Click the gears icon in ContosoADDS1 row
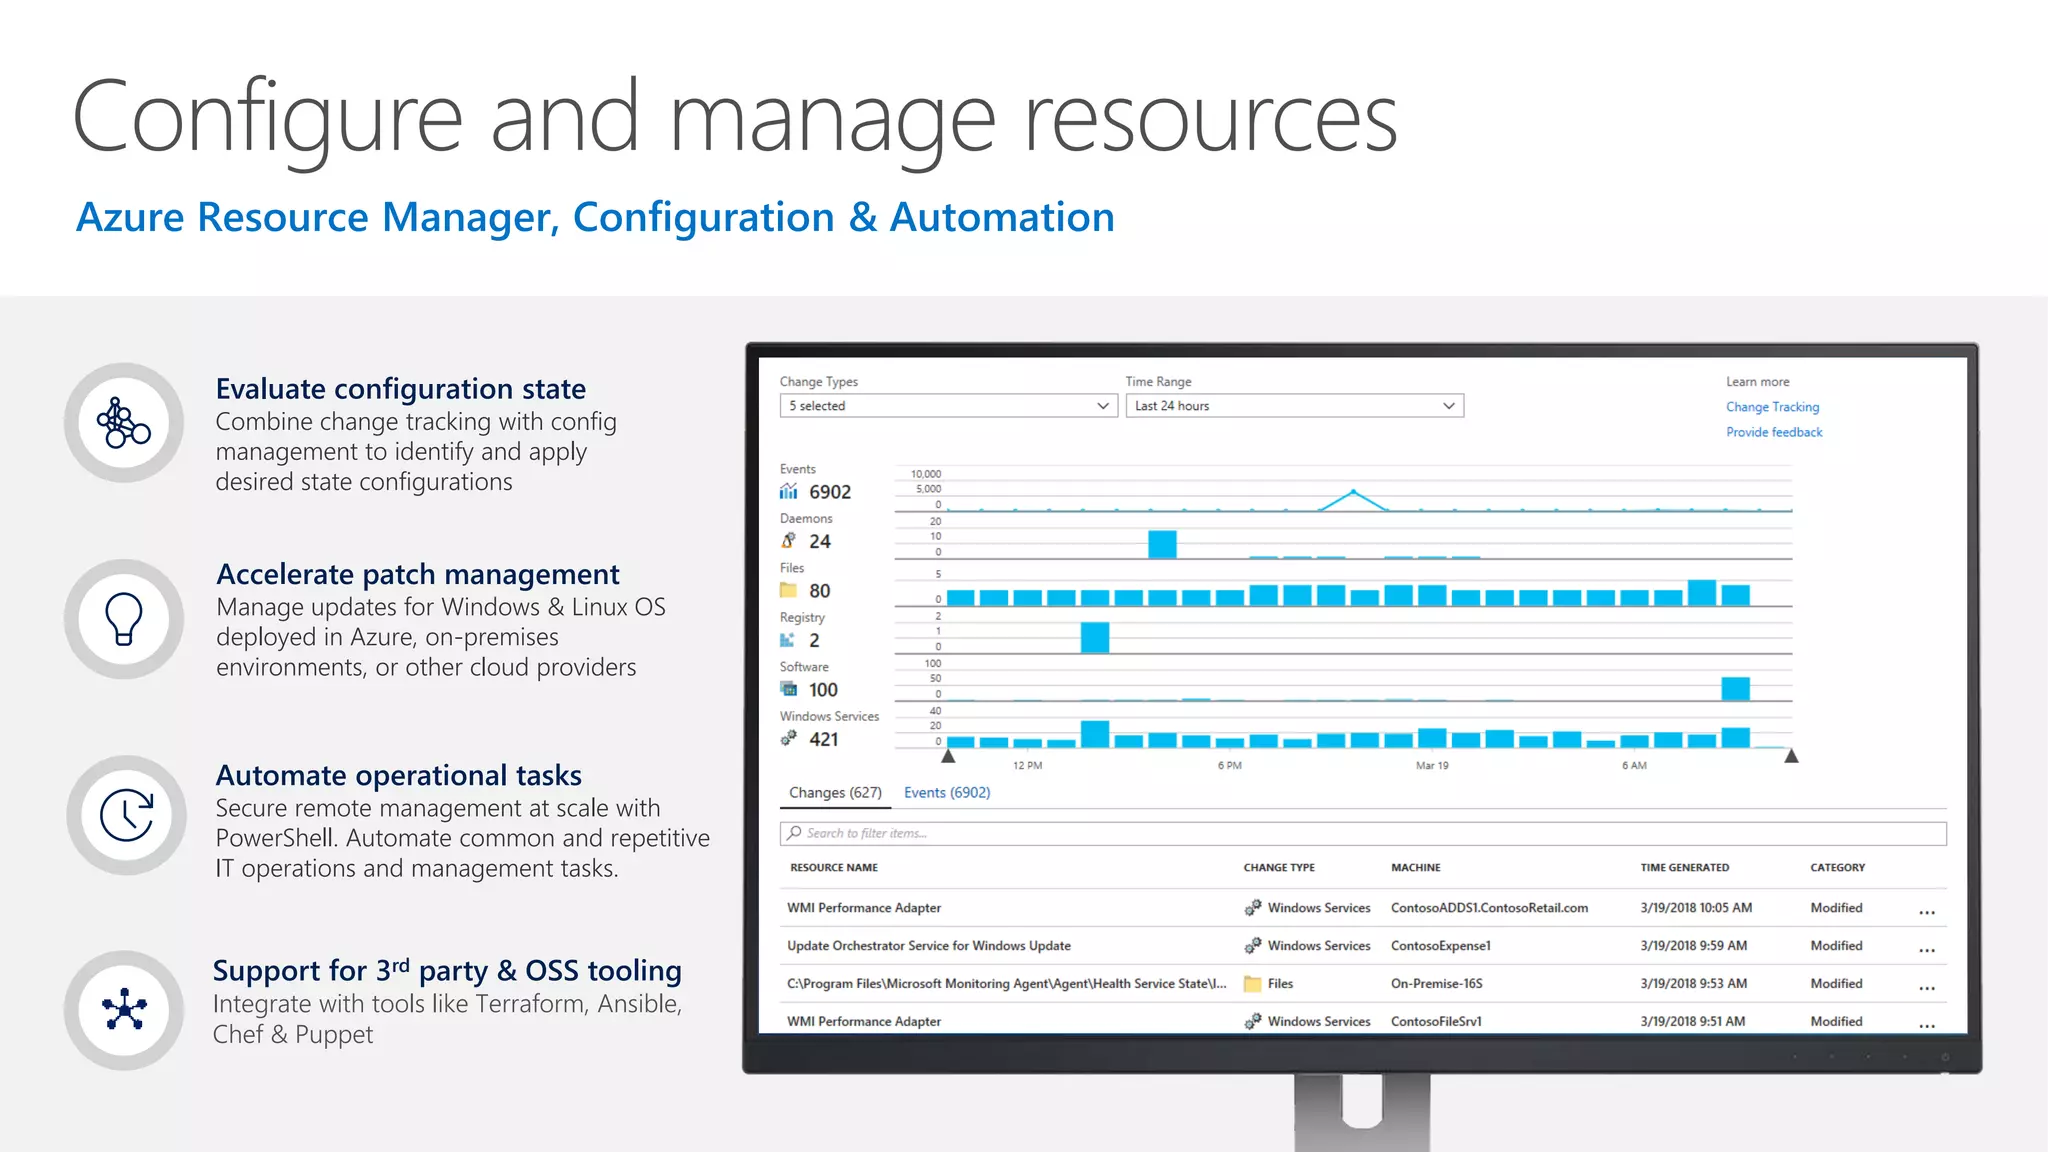 click(1252, 908)
